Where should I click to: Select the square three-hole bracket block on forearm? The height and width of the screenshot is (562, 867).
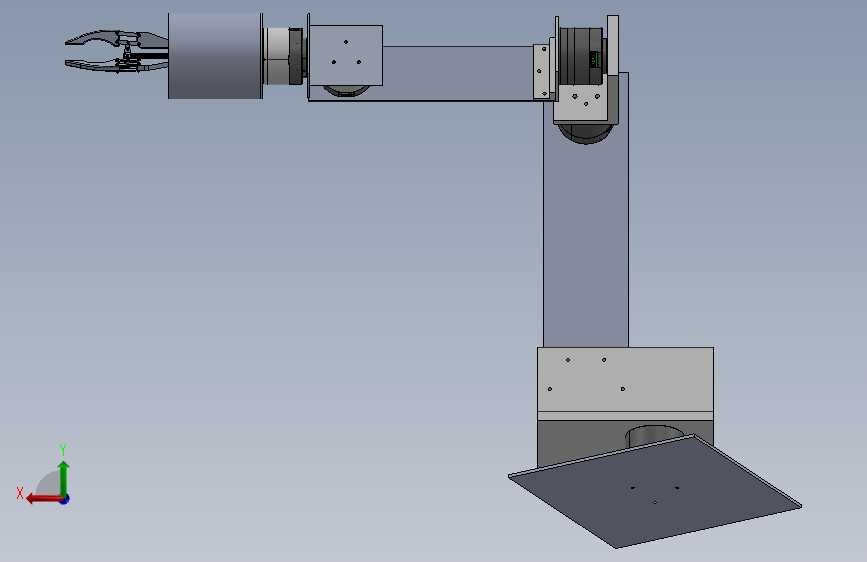click(x=346, y=55)
